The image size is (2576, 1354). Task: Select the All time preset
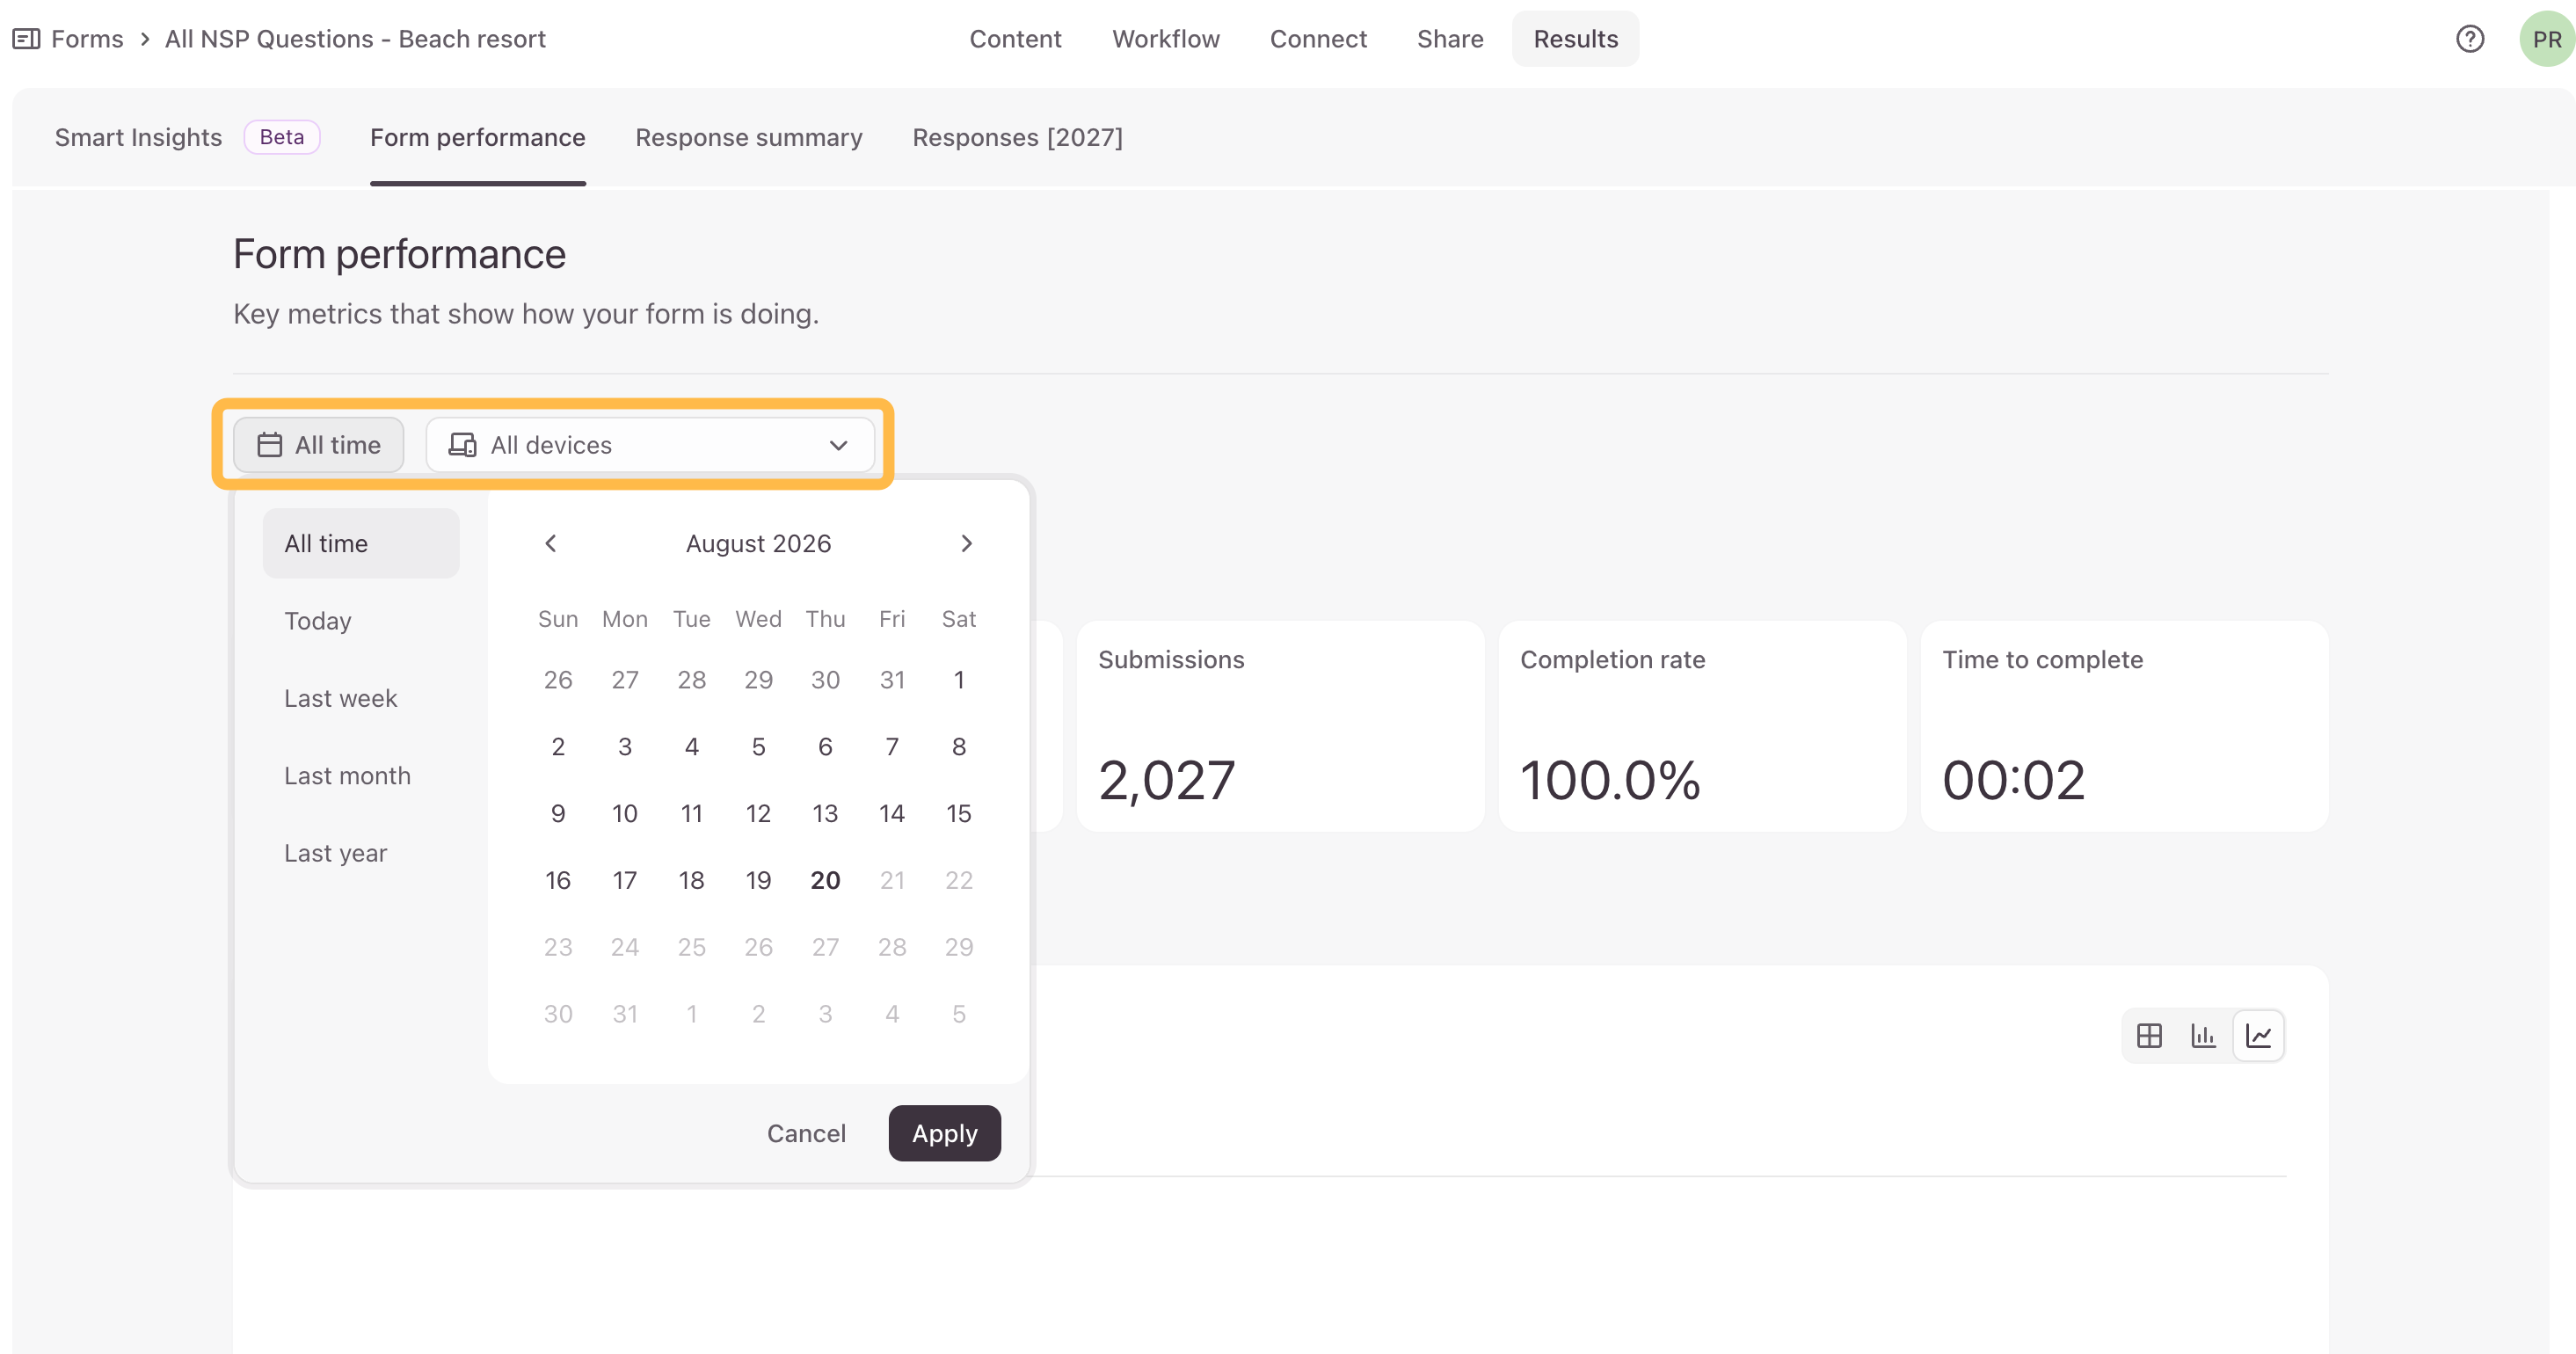pyautogui.click(x=361, y=543)
